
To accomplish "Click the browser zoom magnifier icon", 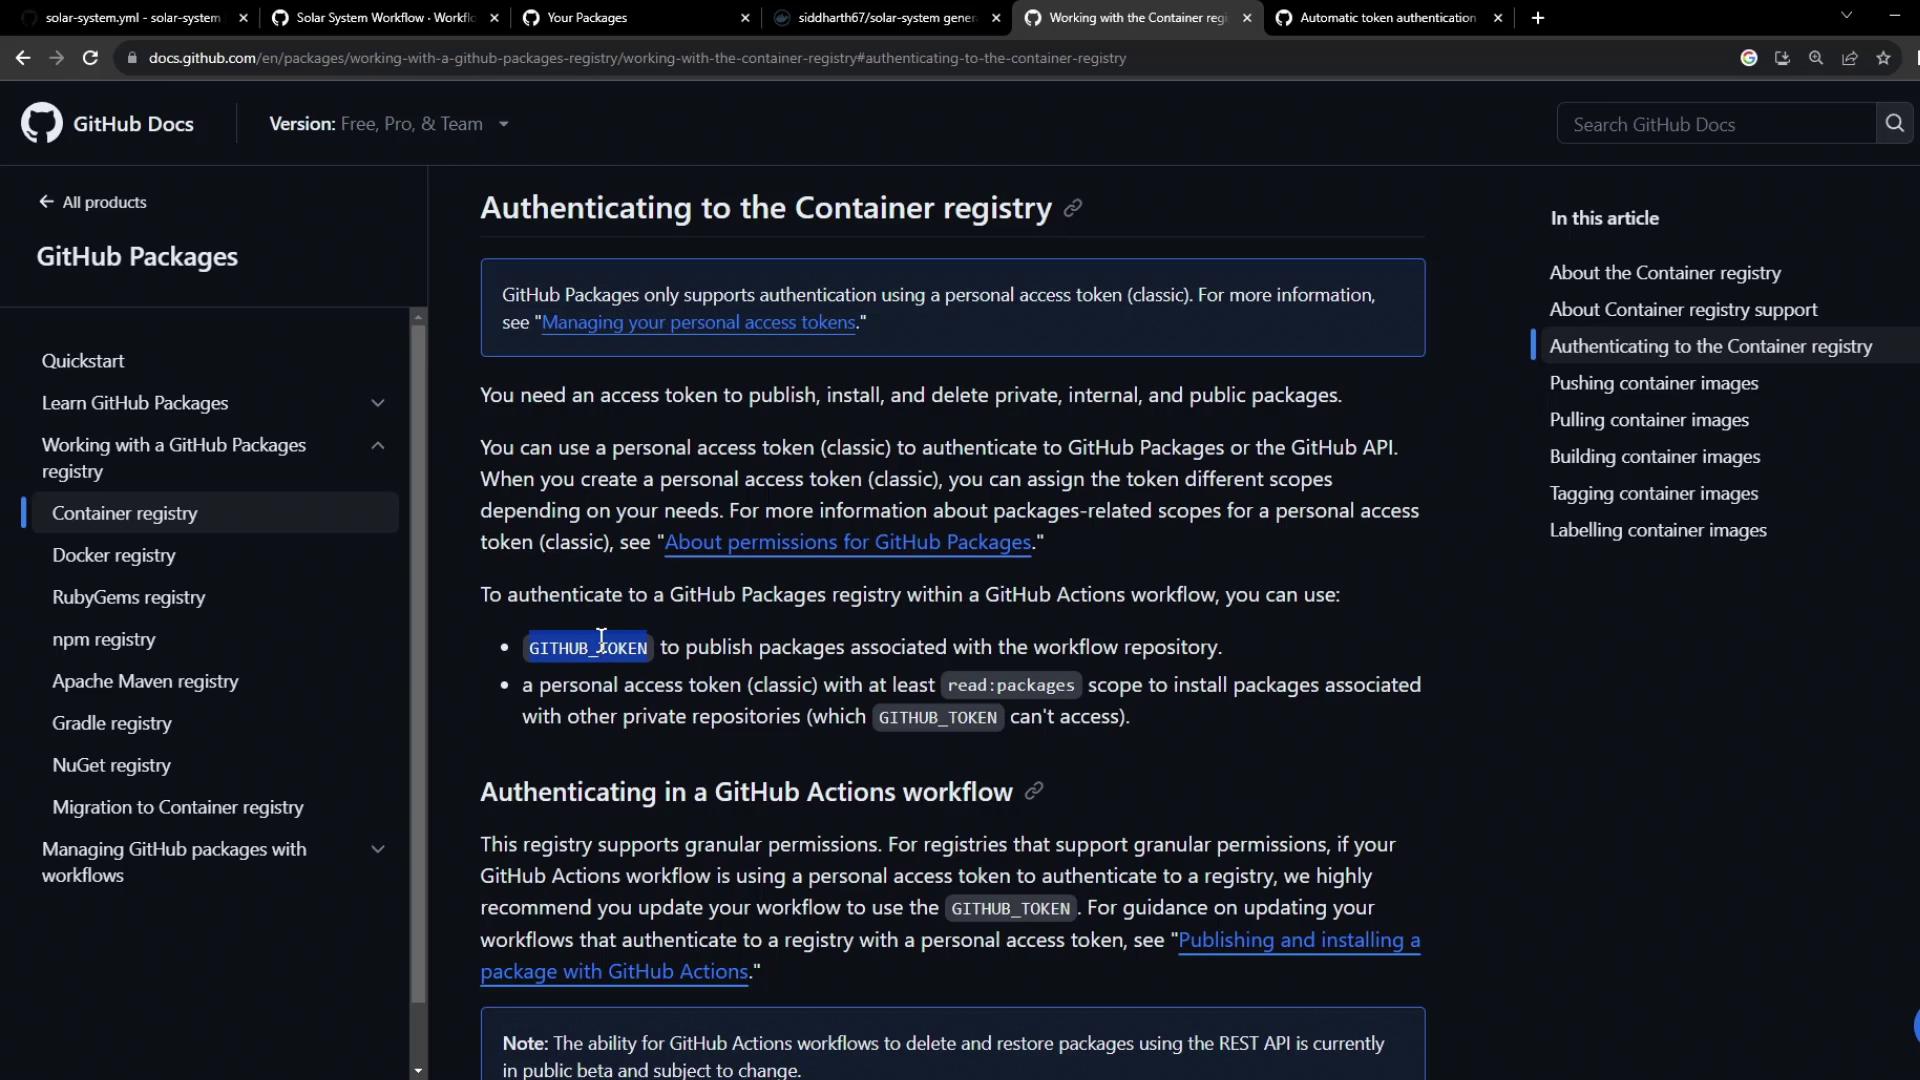I will tap(1816, 58).
